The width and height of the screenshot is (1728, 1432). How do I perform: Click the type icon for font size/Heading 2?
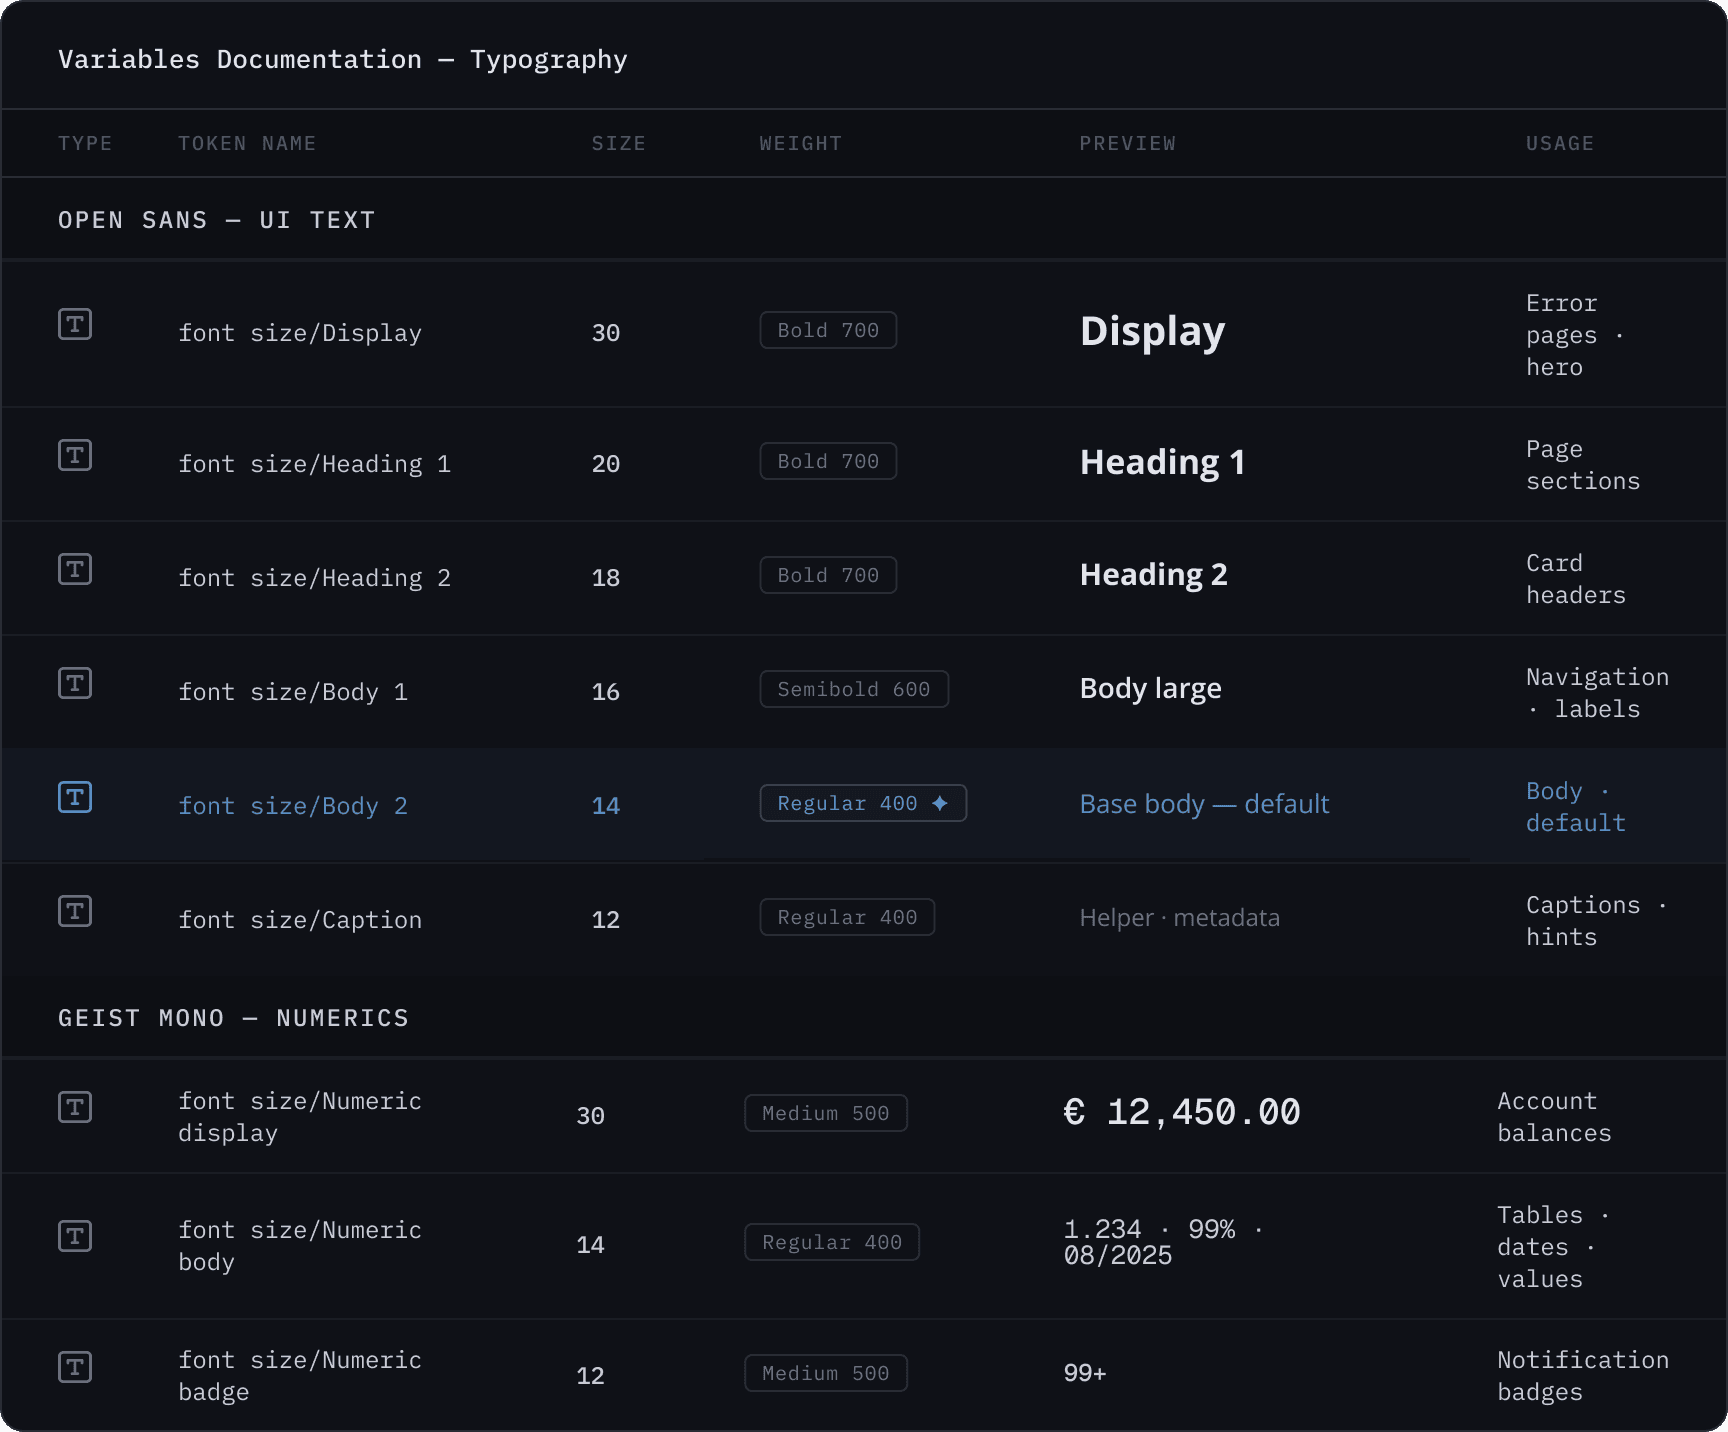click(x=75, y=569)
